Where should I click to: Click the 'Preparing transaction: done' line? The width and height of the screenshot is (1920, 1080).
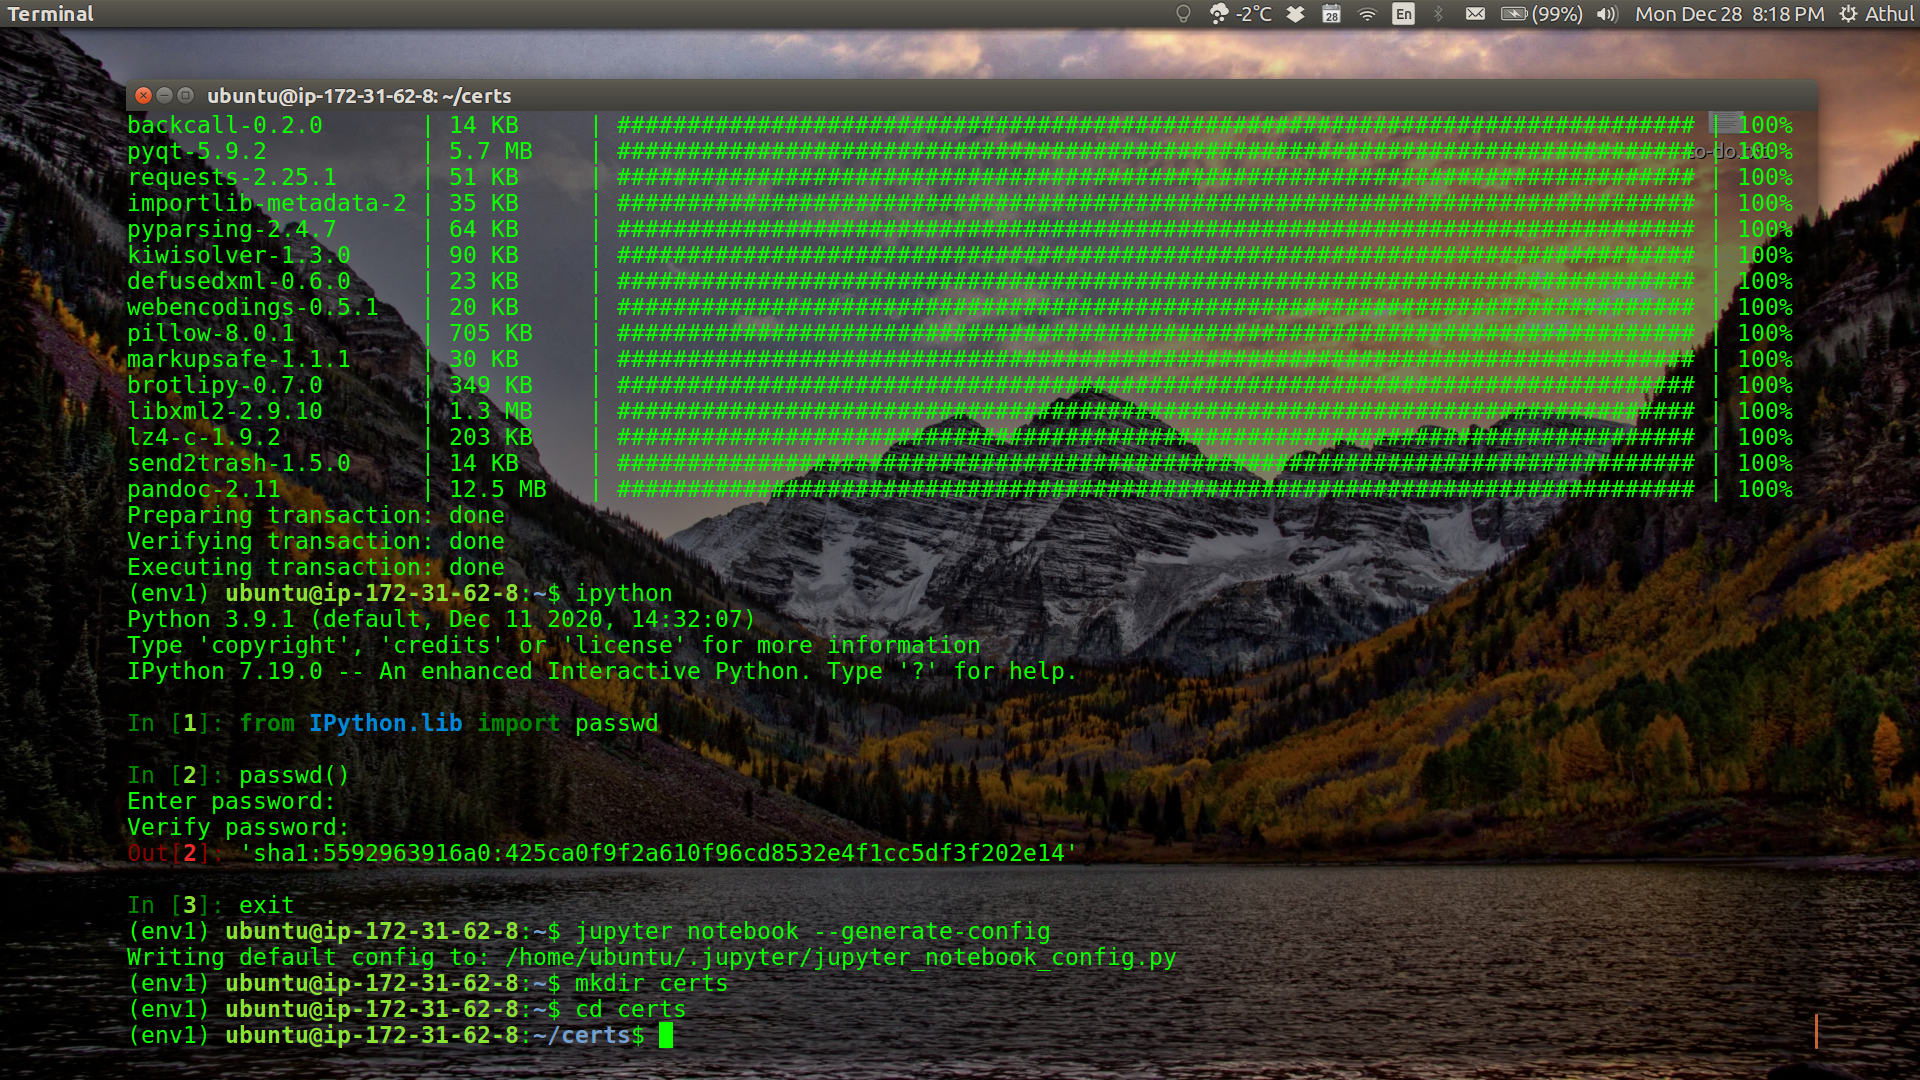click(316, 515)
